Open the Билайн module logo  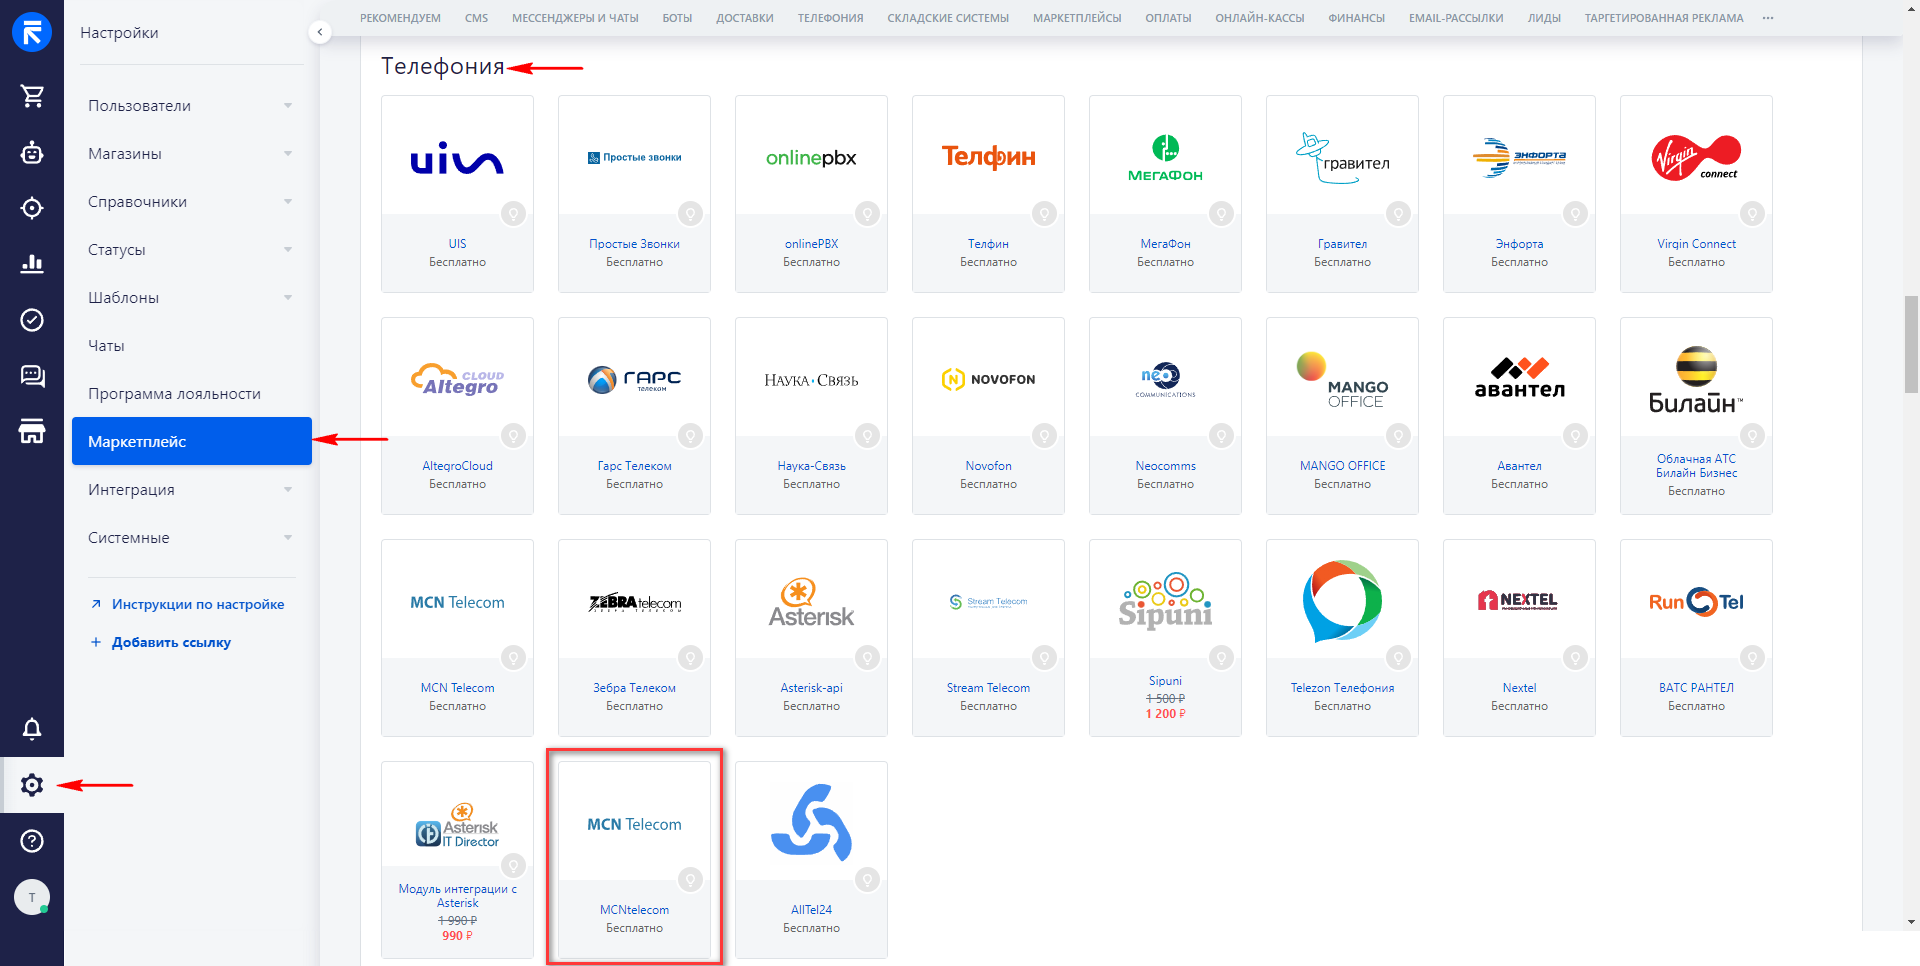pos(1696,378)
